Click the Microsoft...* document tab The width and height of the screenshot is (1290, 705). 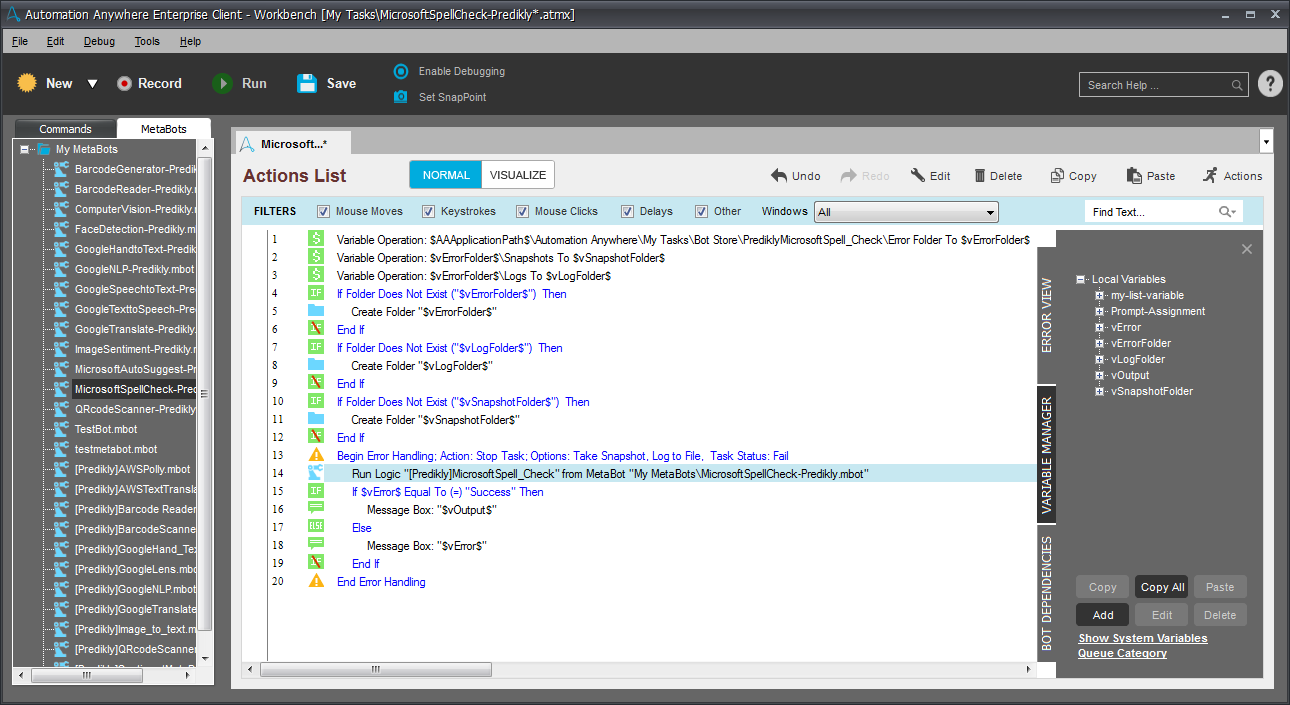click(x=294, y=144)
